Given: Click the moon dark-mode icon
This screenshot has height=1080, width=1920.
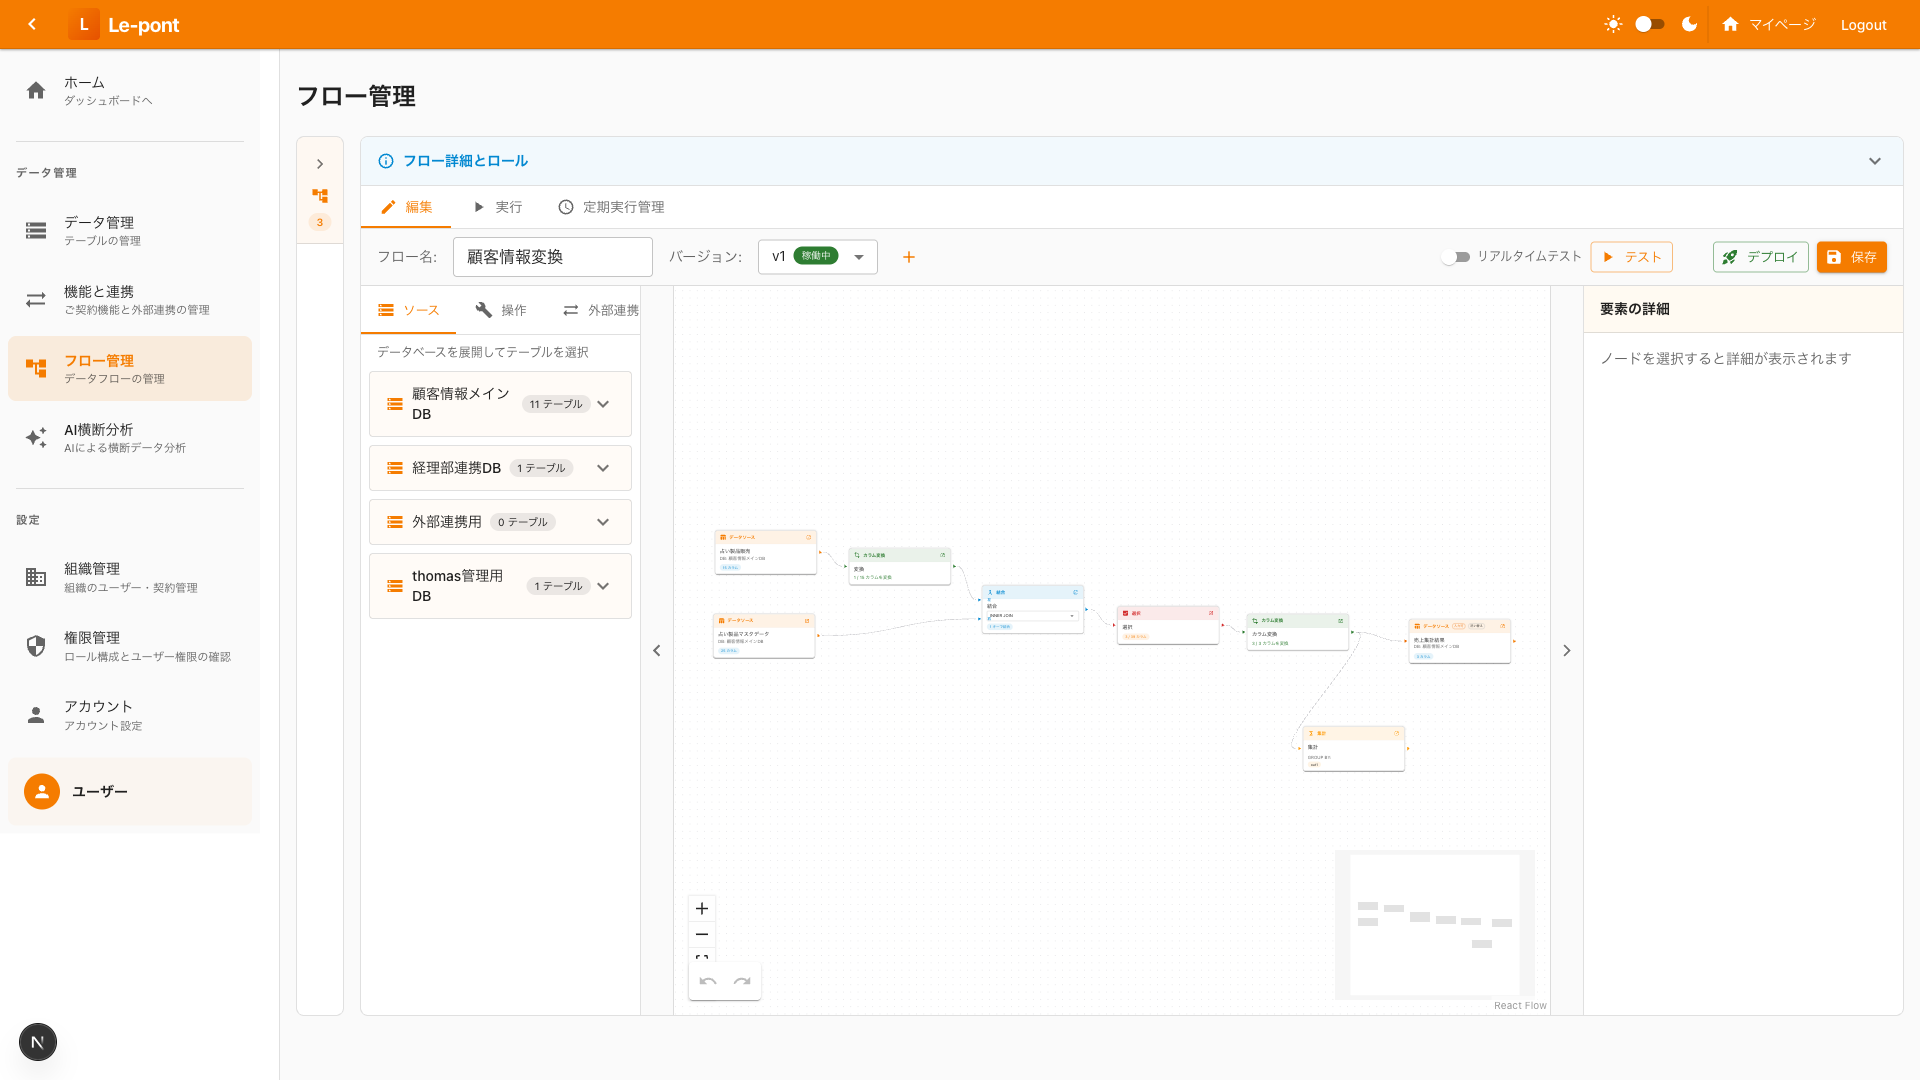Looking at the screenshot, I should coord(1690,24).
